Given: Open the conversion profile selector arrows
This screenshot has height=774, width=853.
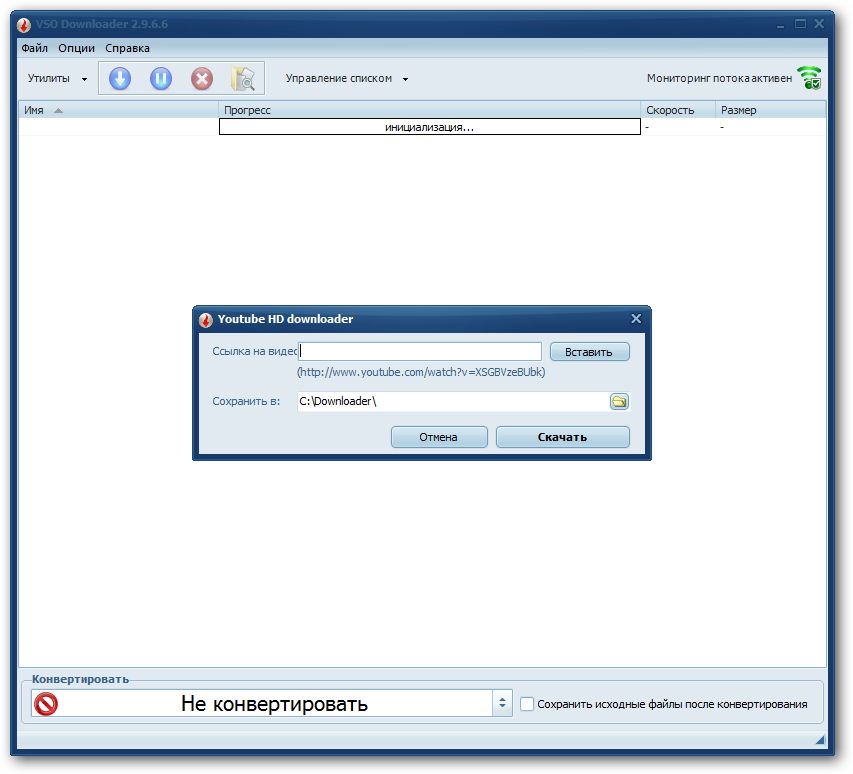Looking at the screenshot, I should point(502,703).
